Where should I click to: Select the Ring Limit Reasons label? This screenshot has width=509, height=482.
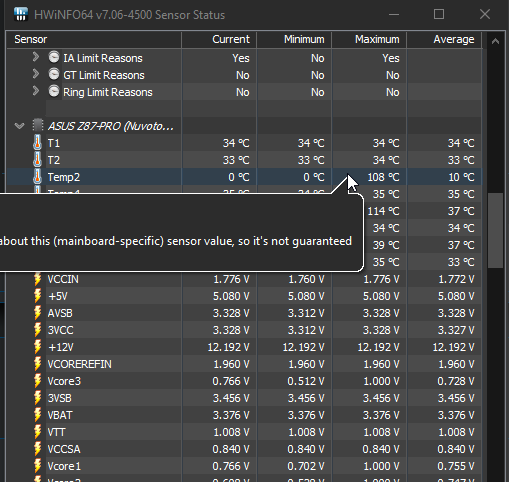click(x=108, y=92)
